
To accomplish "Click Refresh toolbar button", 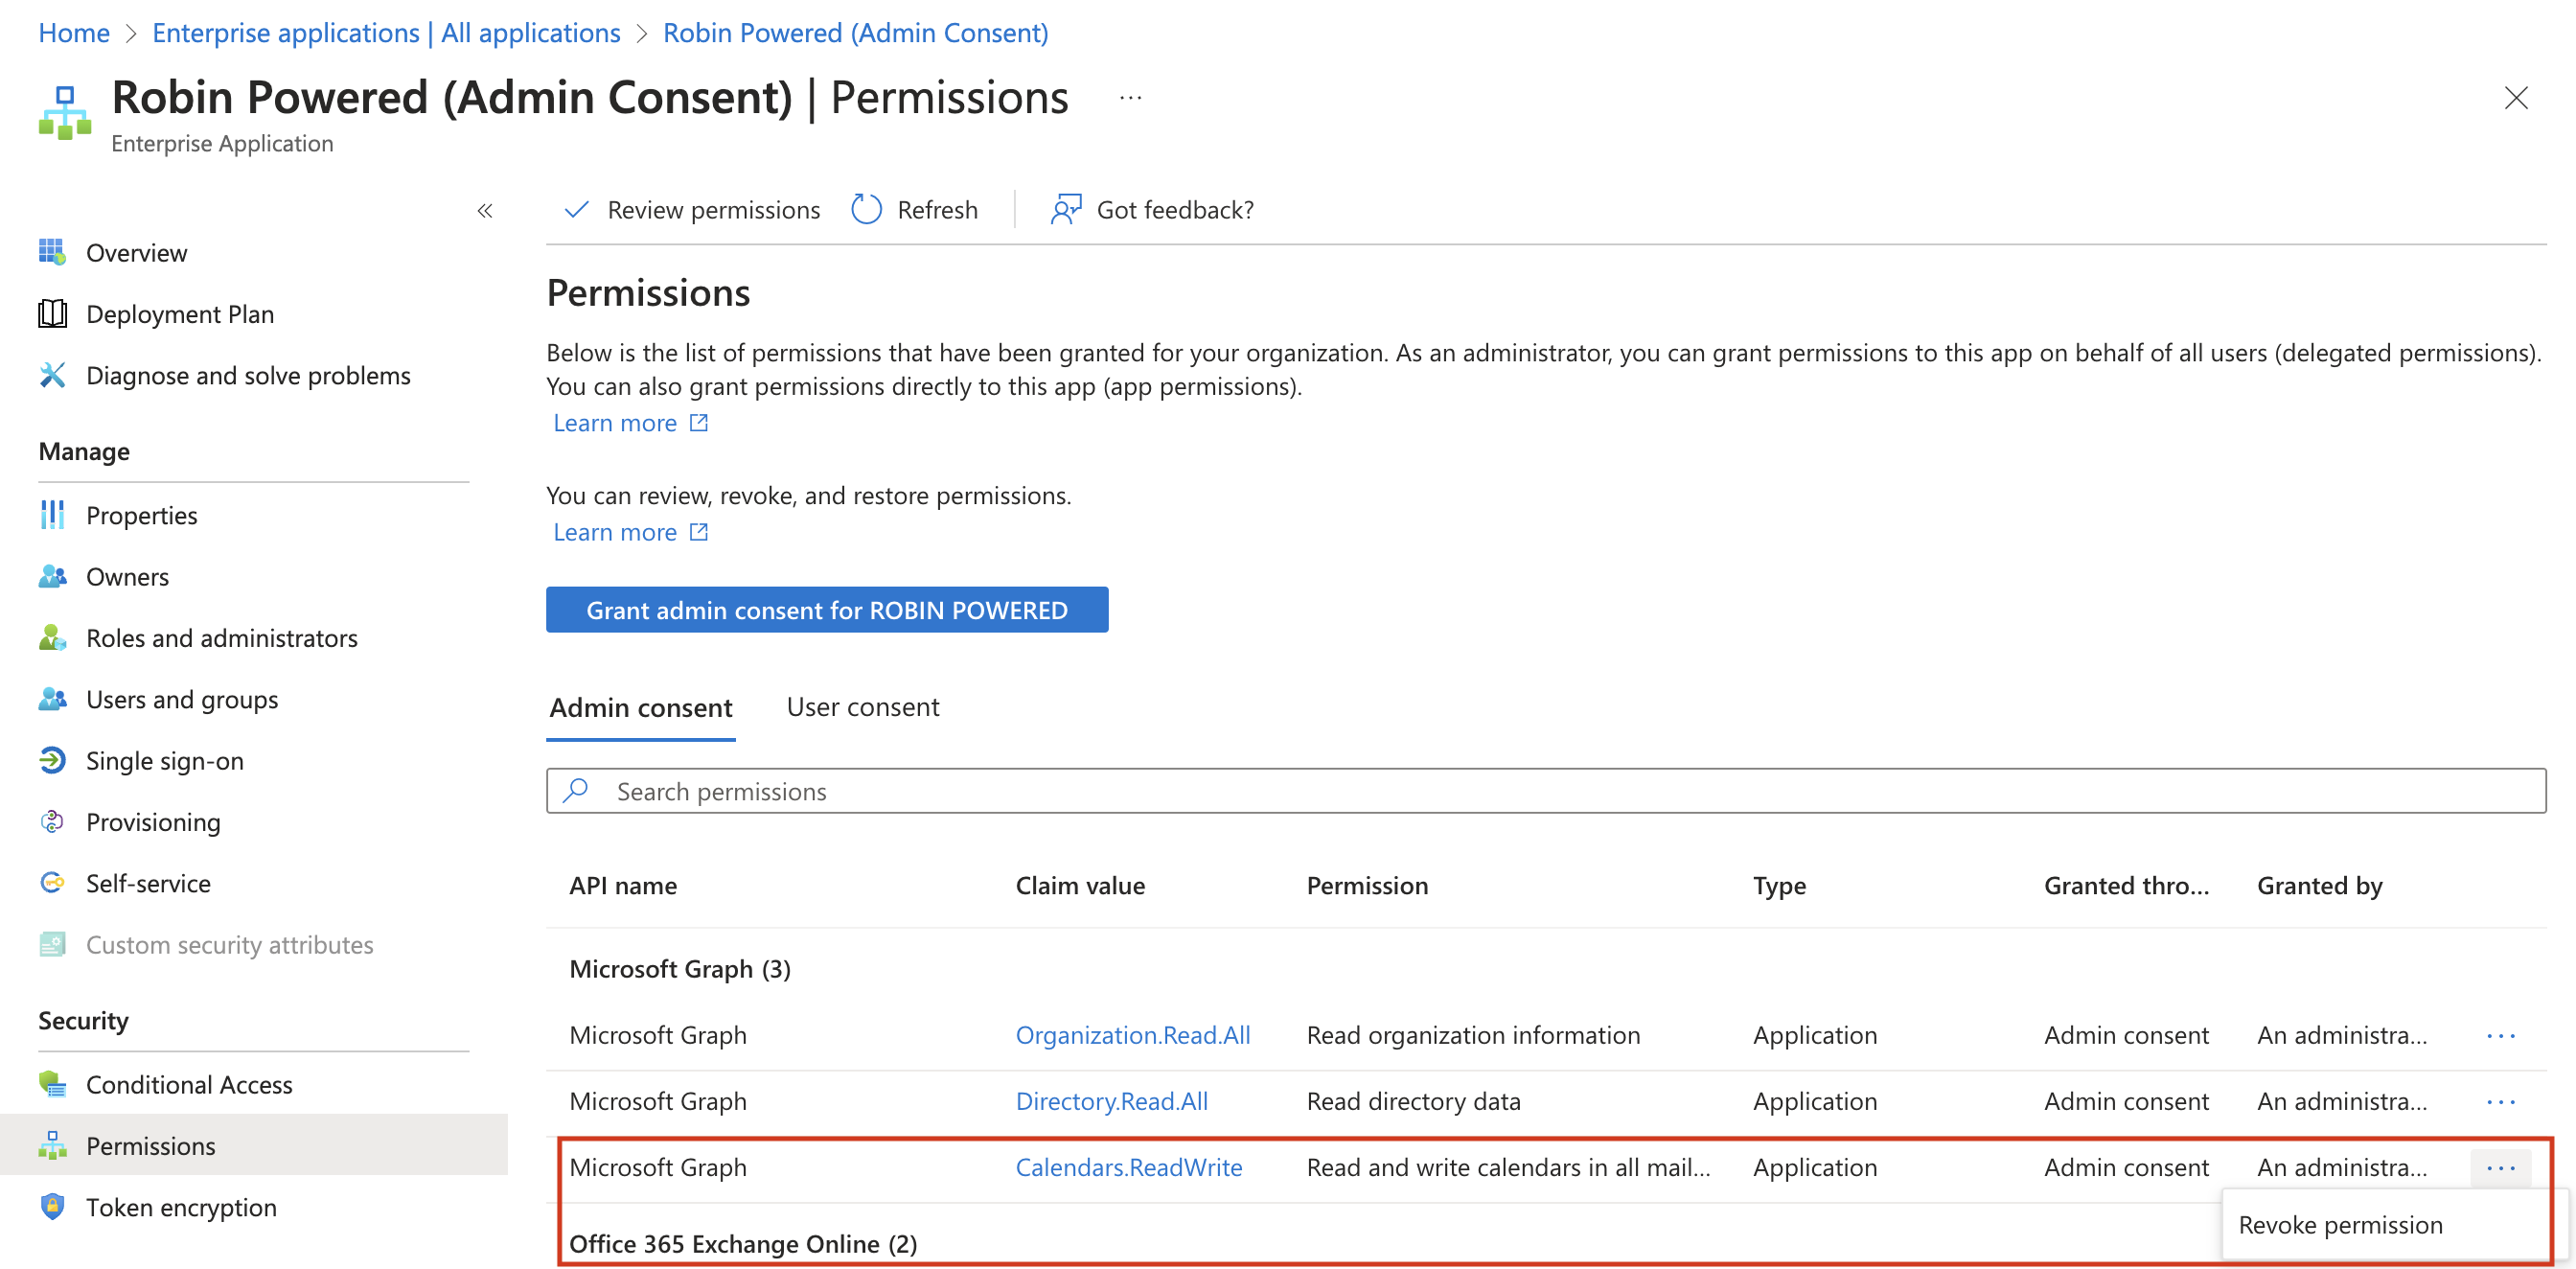I will [x=914, y=209].
